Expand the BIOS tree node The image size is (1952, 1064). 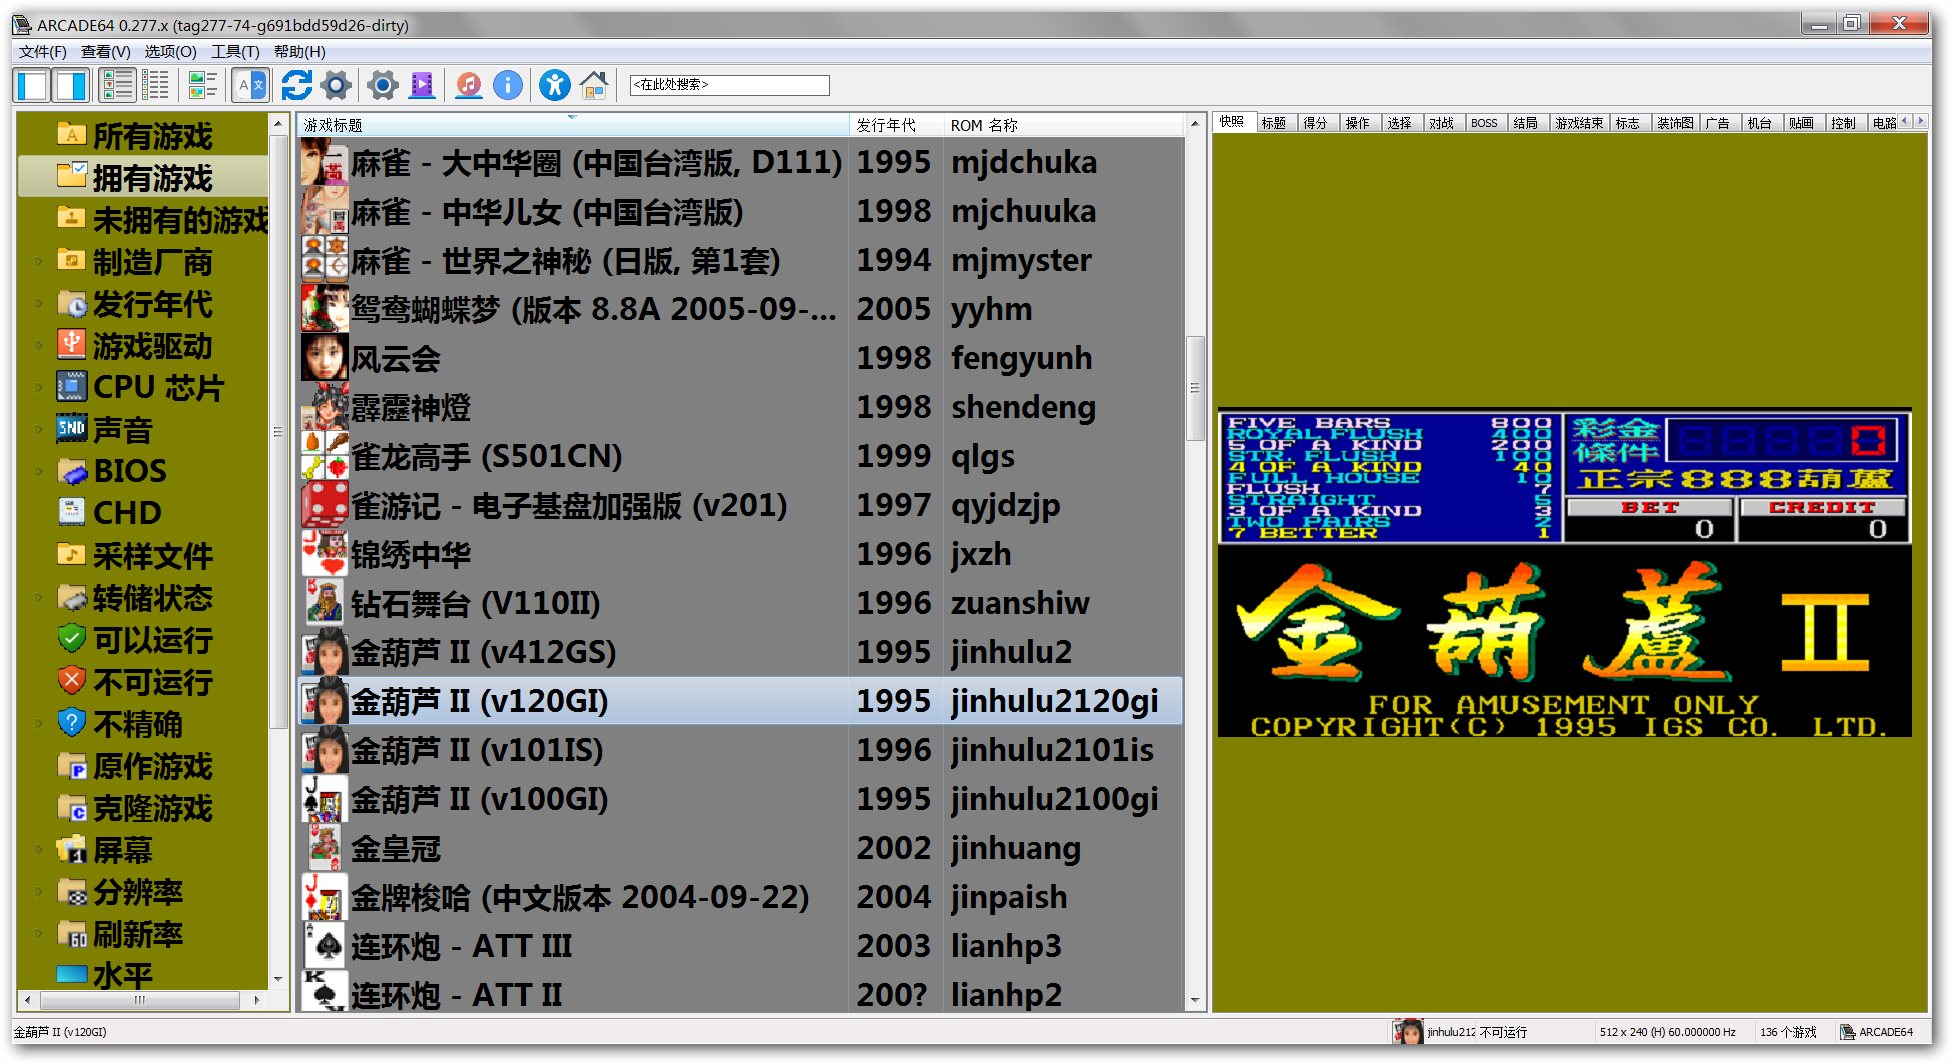point(39,471)
